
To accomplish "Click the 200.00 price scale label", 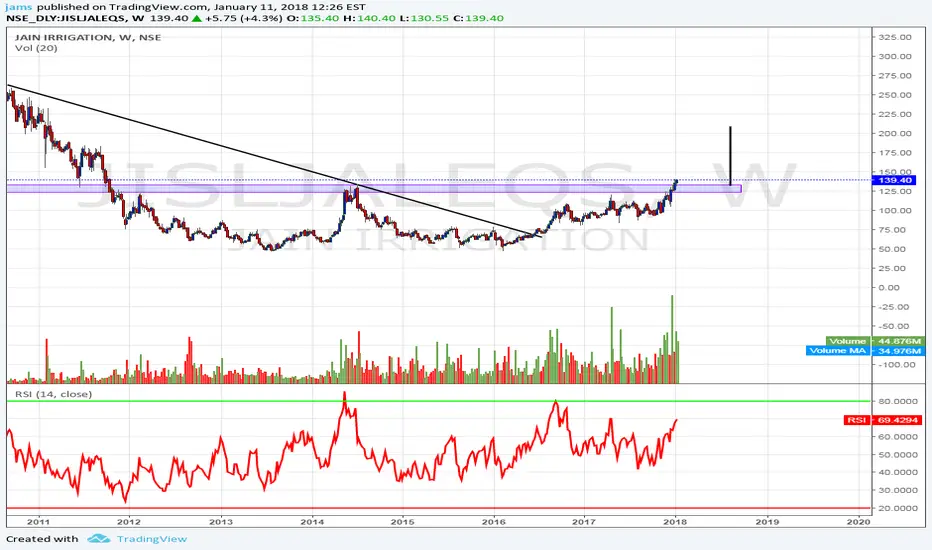I will (895, 133).
